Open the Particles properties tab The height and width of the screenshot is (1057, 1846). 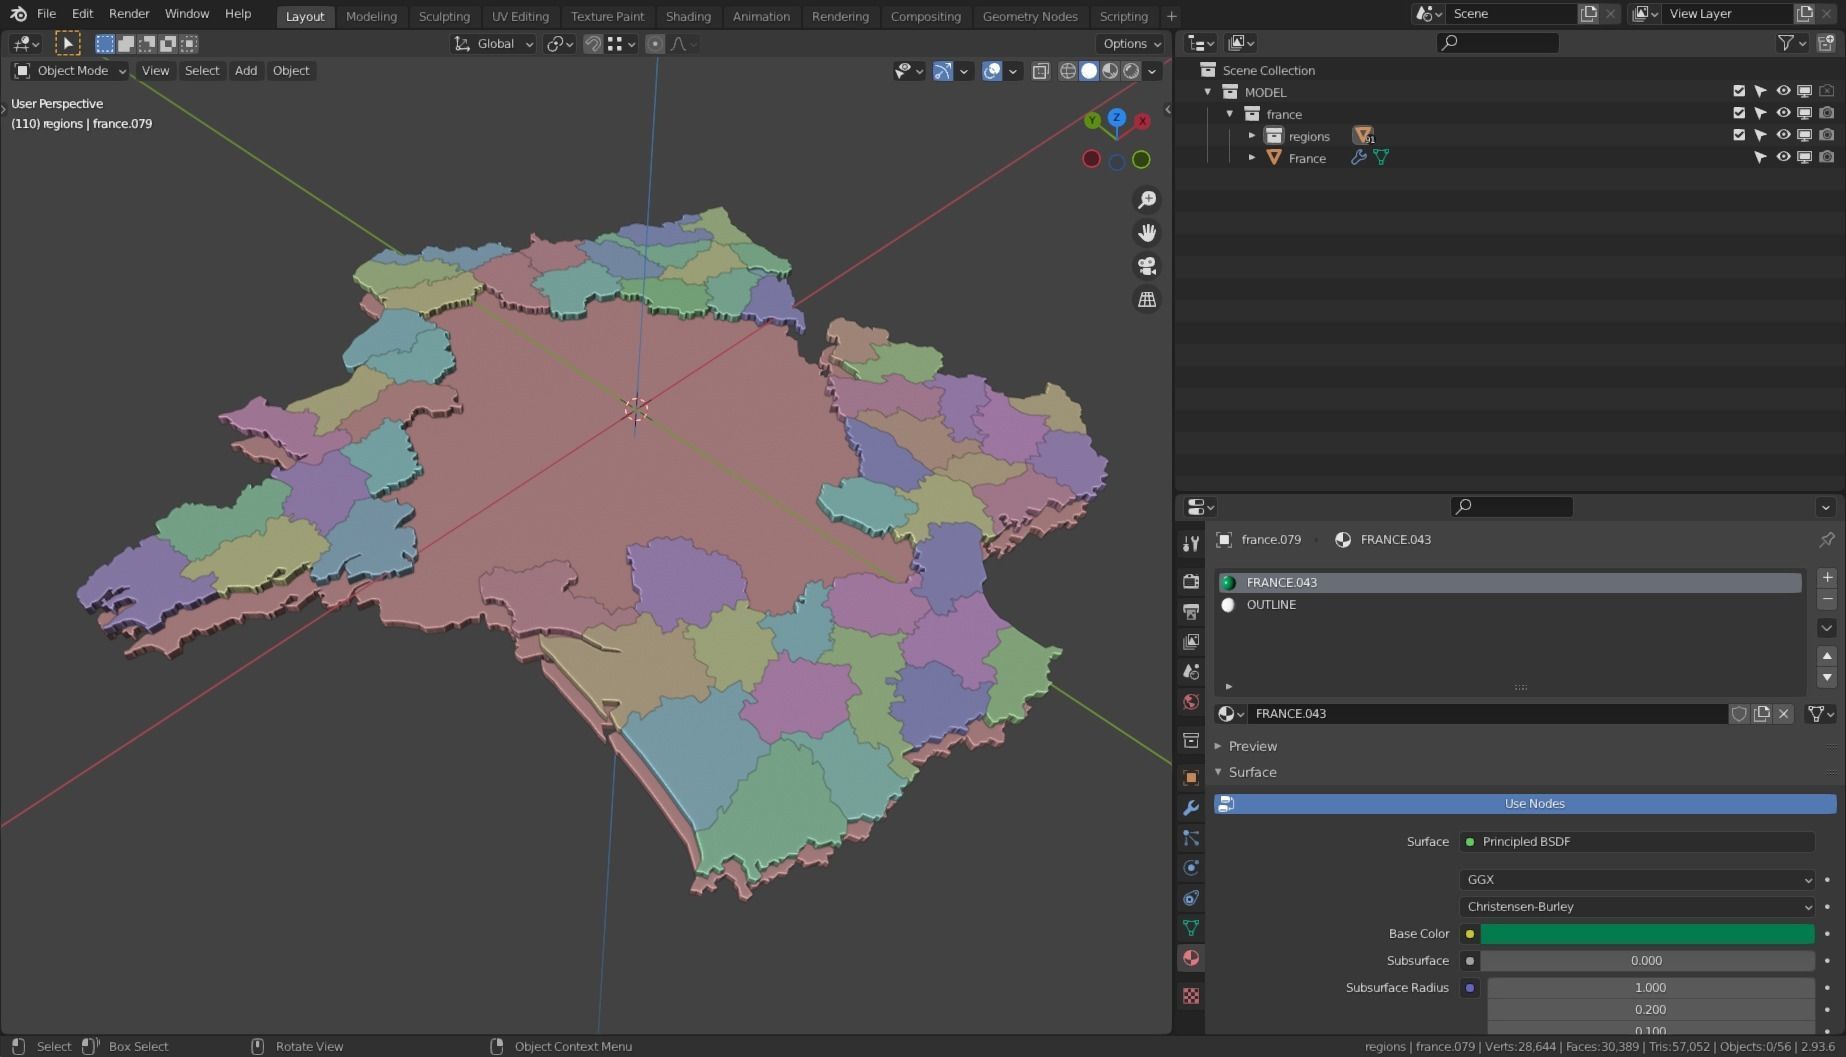point(1190,837)
